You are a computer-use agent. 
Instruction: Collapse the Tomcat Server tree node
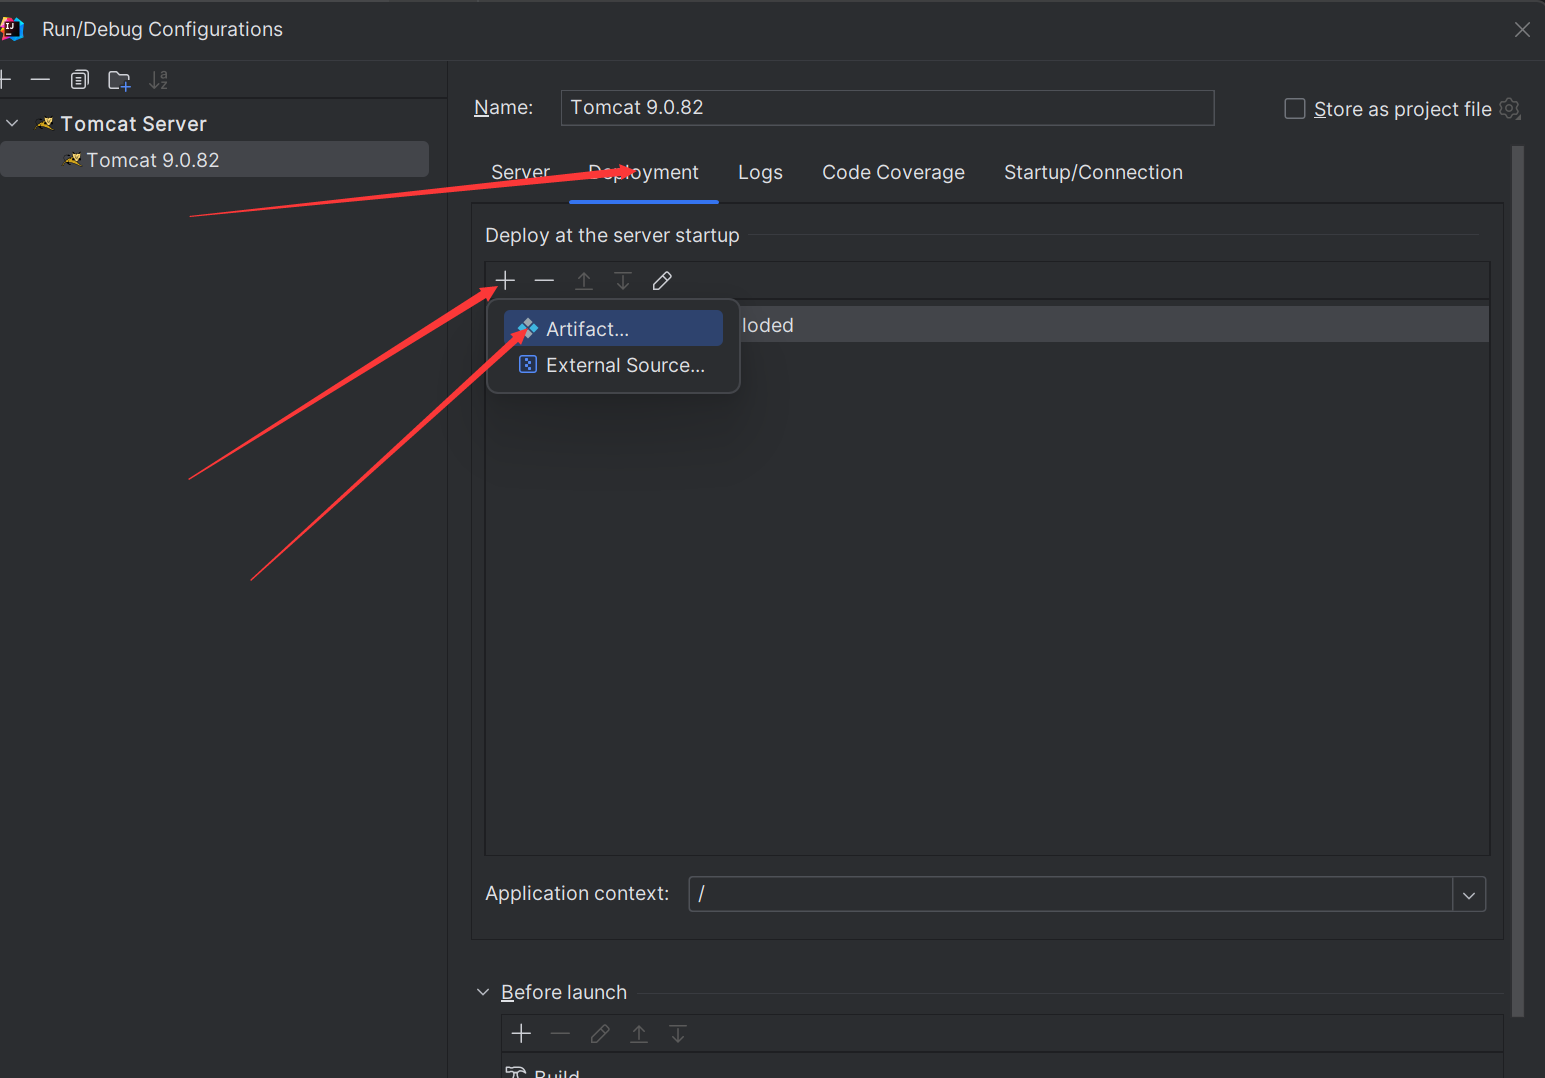point(13,123)
